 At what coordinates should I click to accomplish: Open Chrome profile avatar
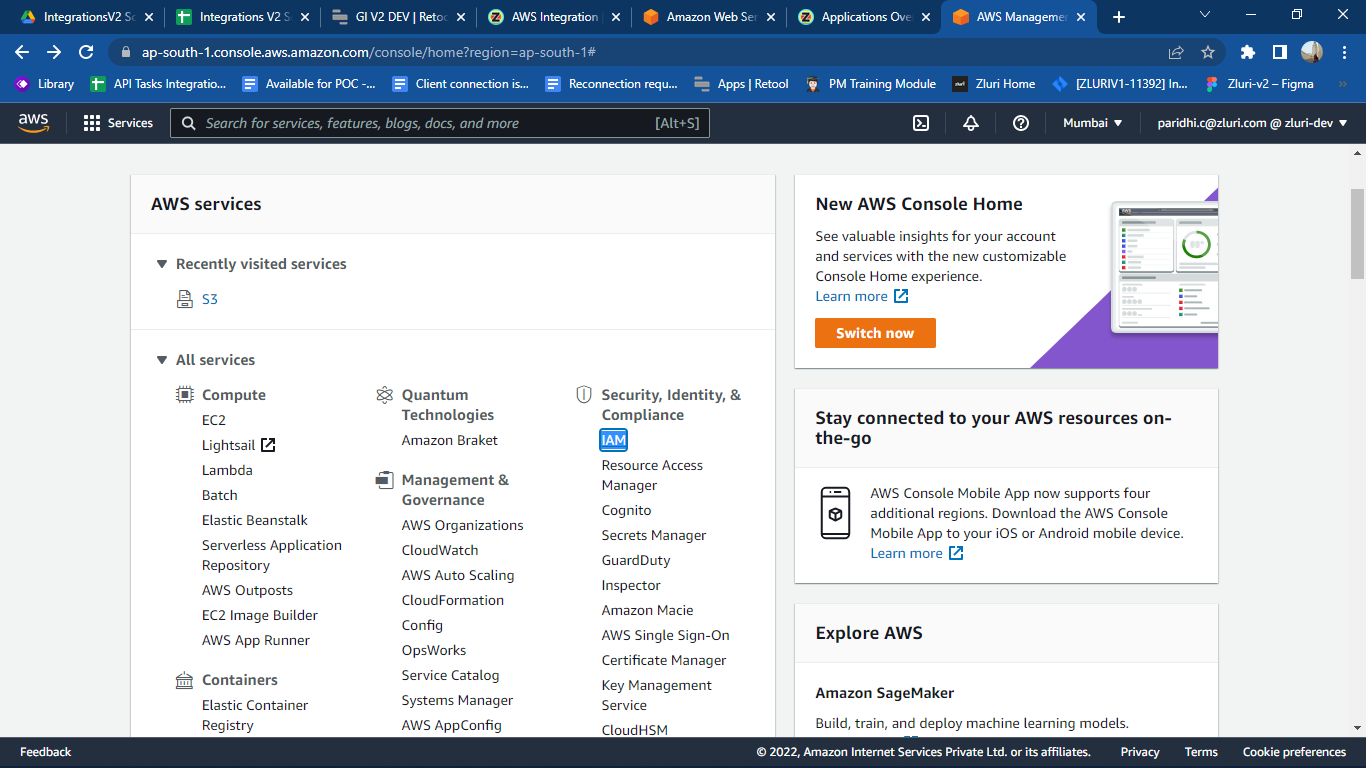pyautogui.click(x=1312, y=52)
